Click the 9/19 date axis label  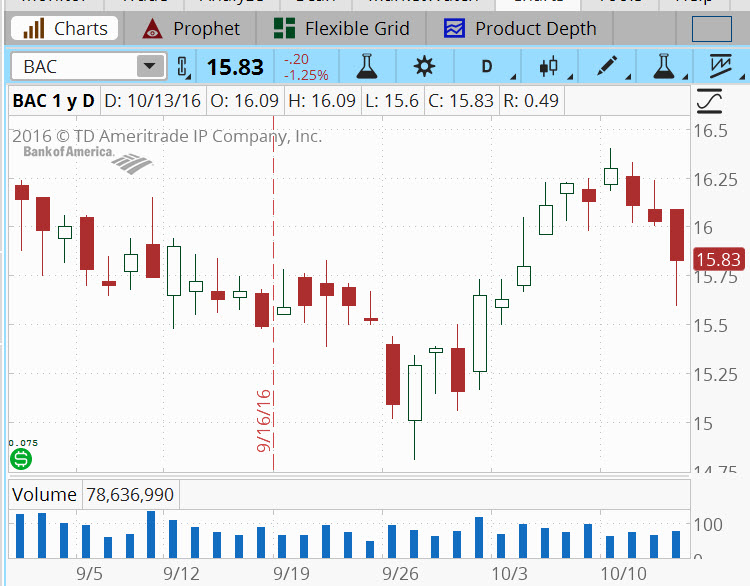291,574
